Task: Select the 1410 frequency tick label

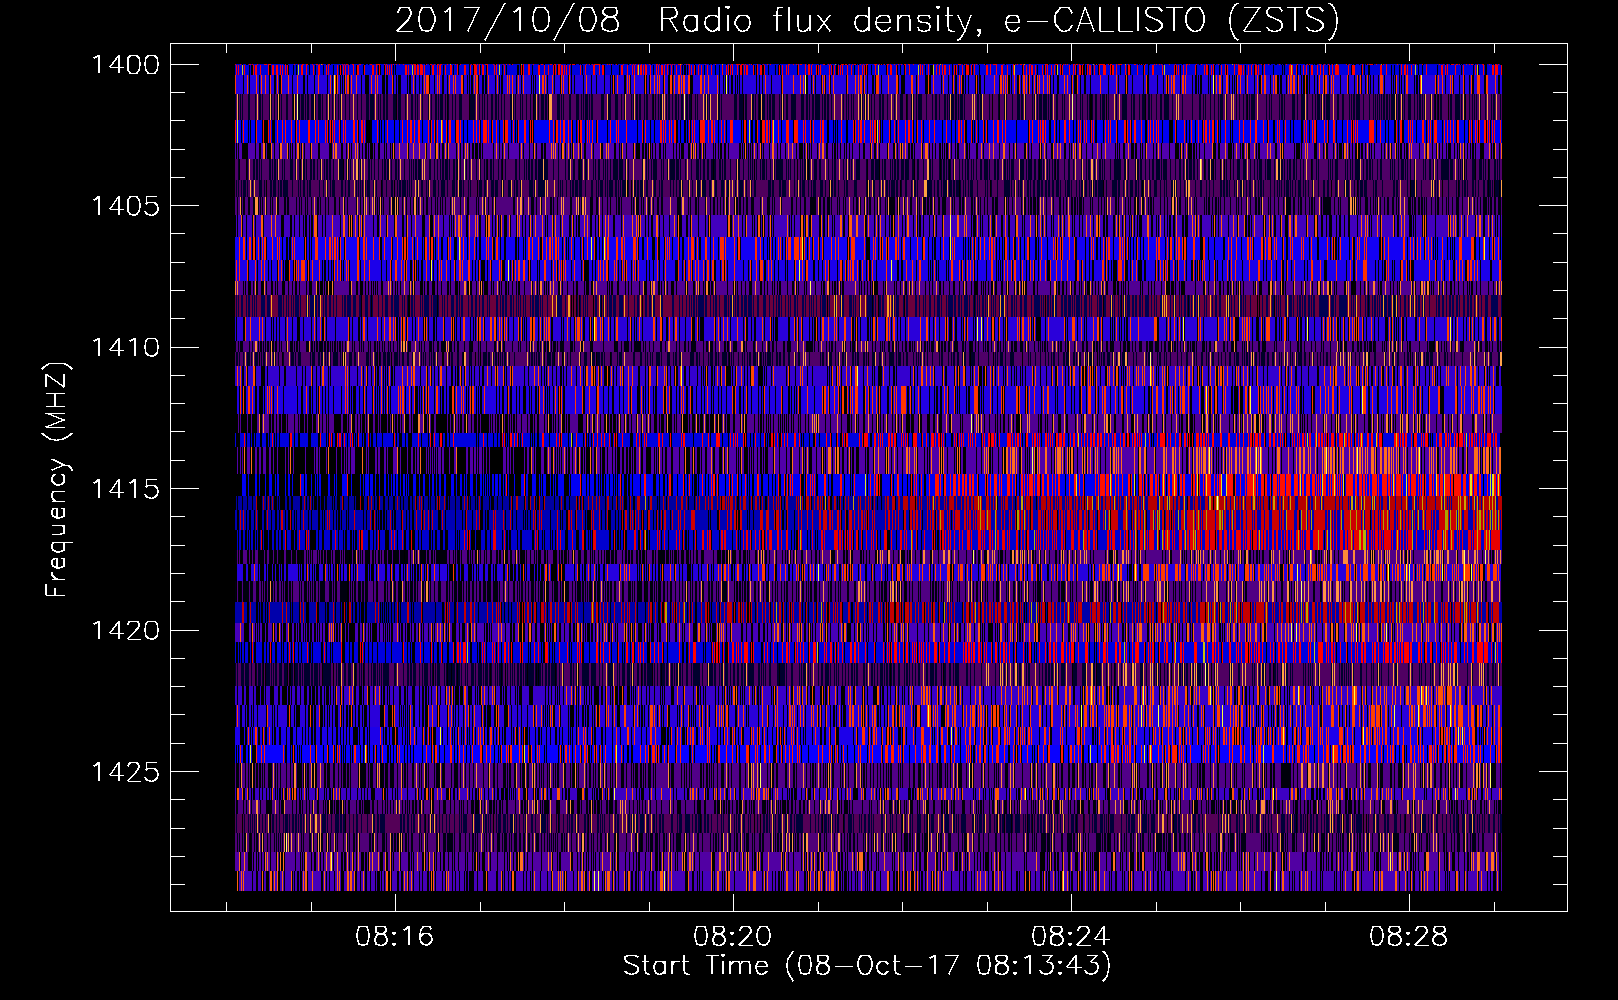Action: pos(125,348)
